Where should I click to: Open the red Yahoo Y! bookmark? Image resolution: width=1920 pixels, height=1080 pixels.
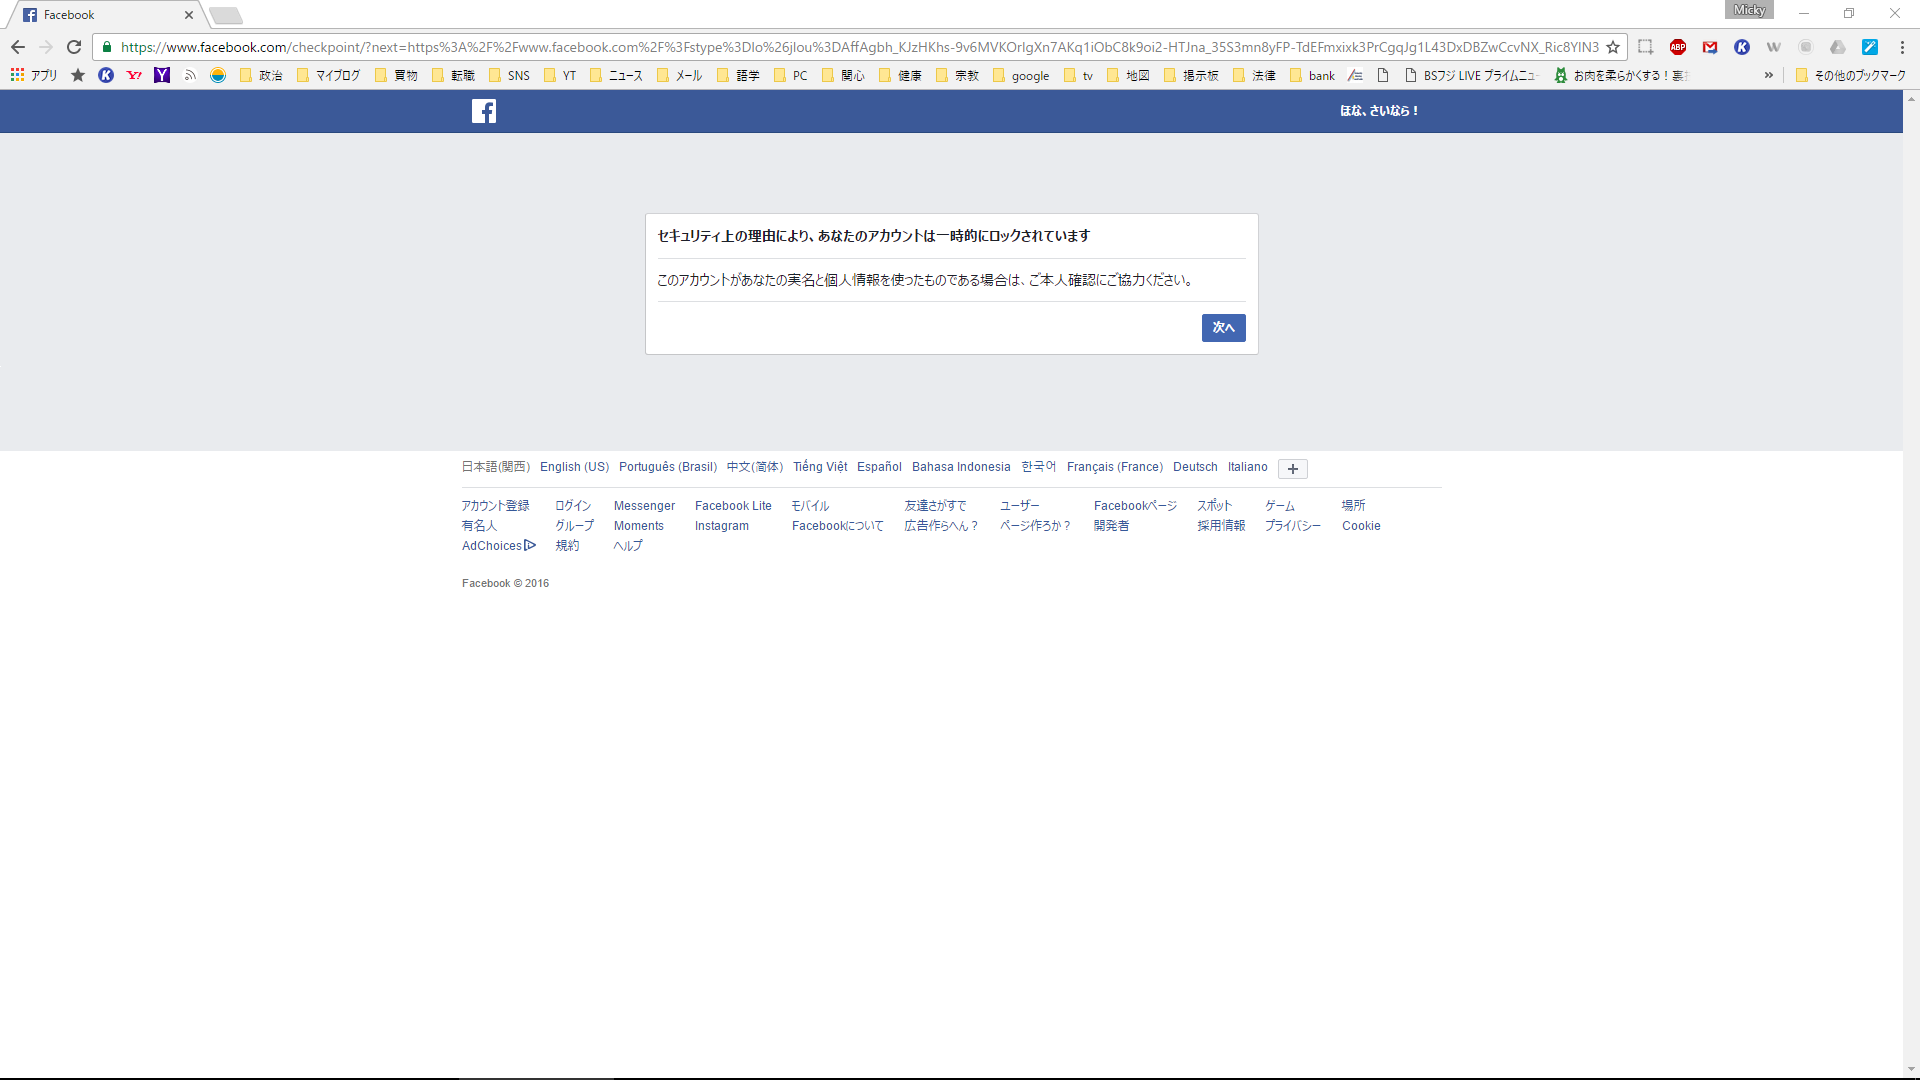pyautogui.click(x=134, y=75)
